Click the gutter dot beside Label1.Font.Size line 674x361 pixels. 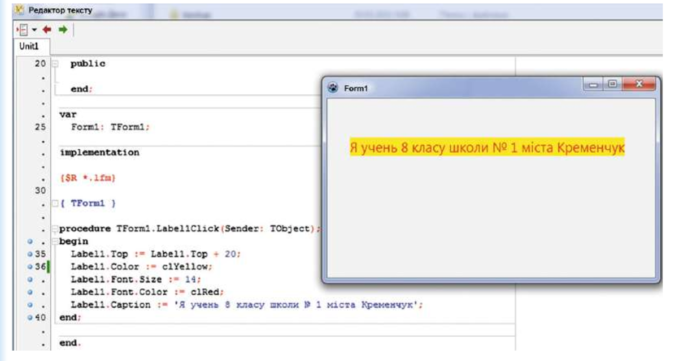click(x=30, y=279)
